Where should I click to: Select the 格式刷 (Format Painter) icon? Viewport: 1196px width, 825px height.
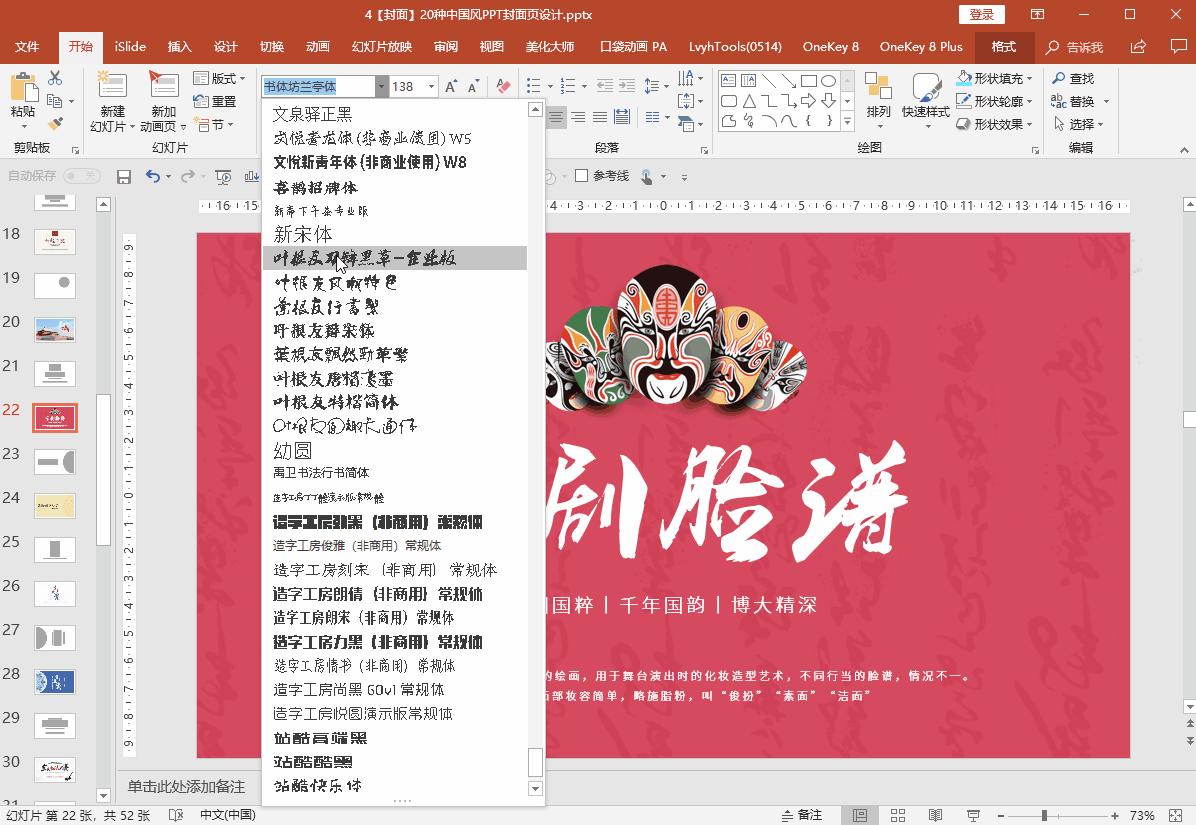pos(57,123)
